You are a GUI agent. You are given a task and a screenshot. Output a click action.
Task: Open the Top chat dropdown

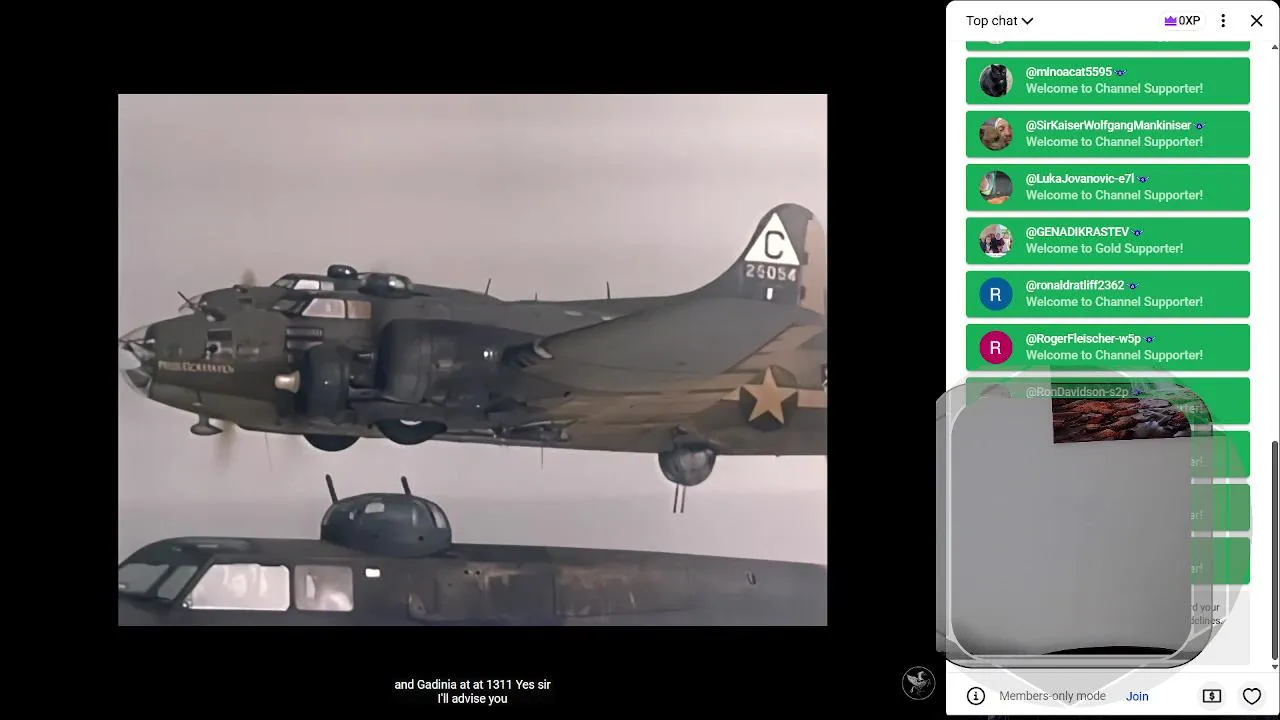coord(999,21)
